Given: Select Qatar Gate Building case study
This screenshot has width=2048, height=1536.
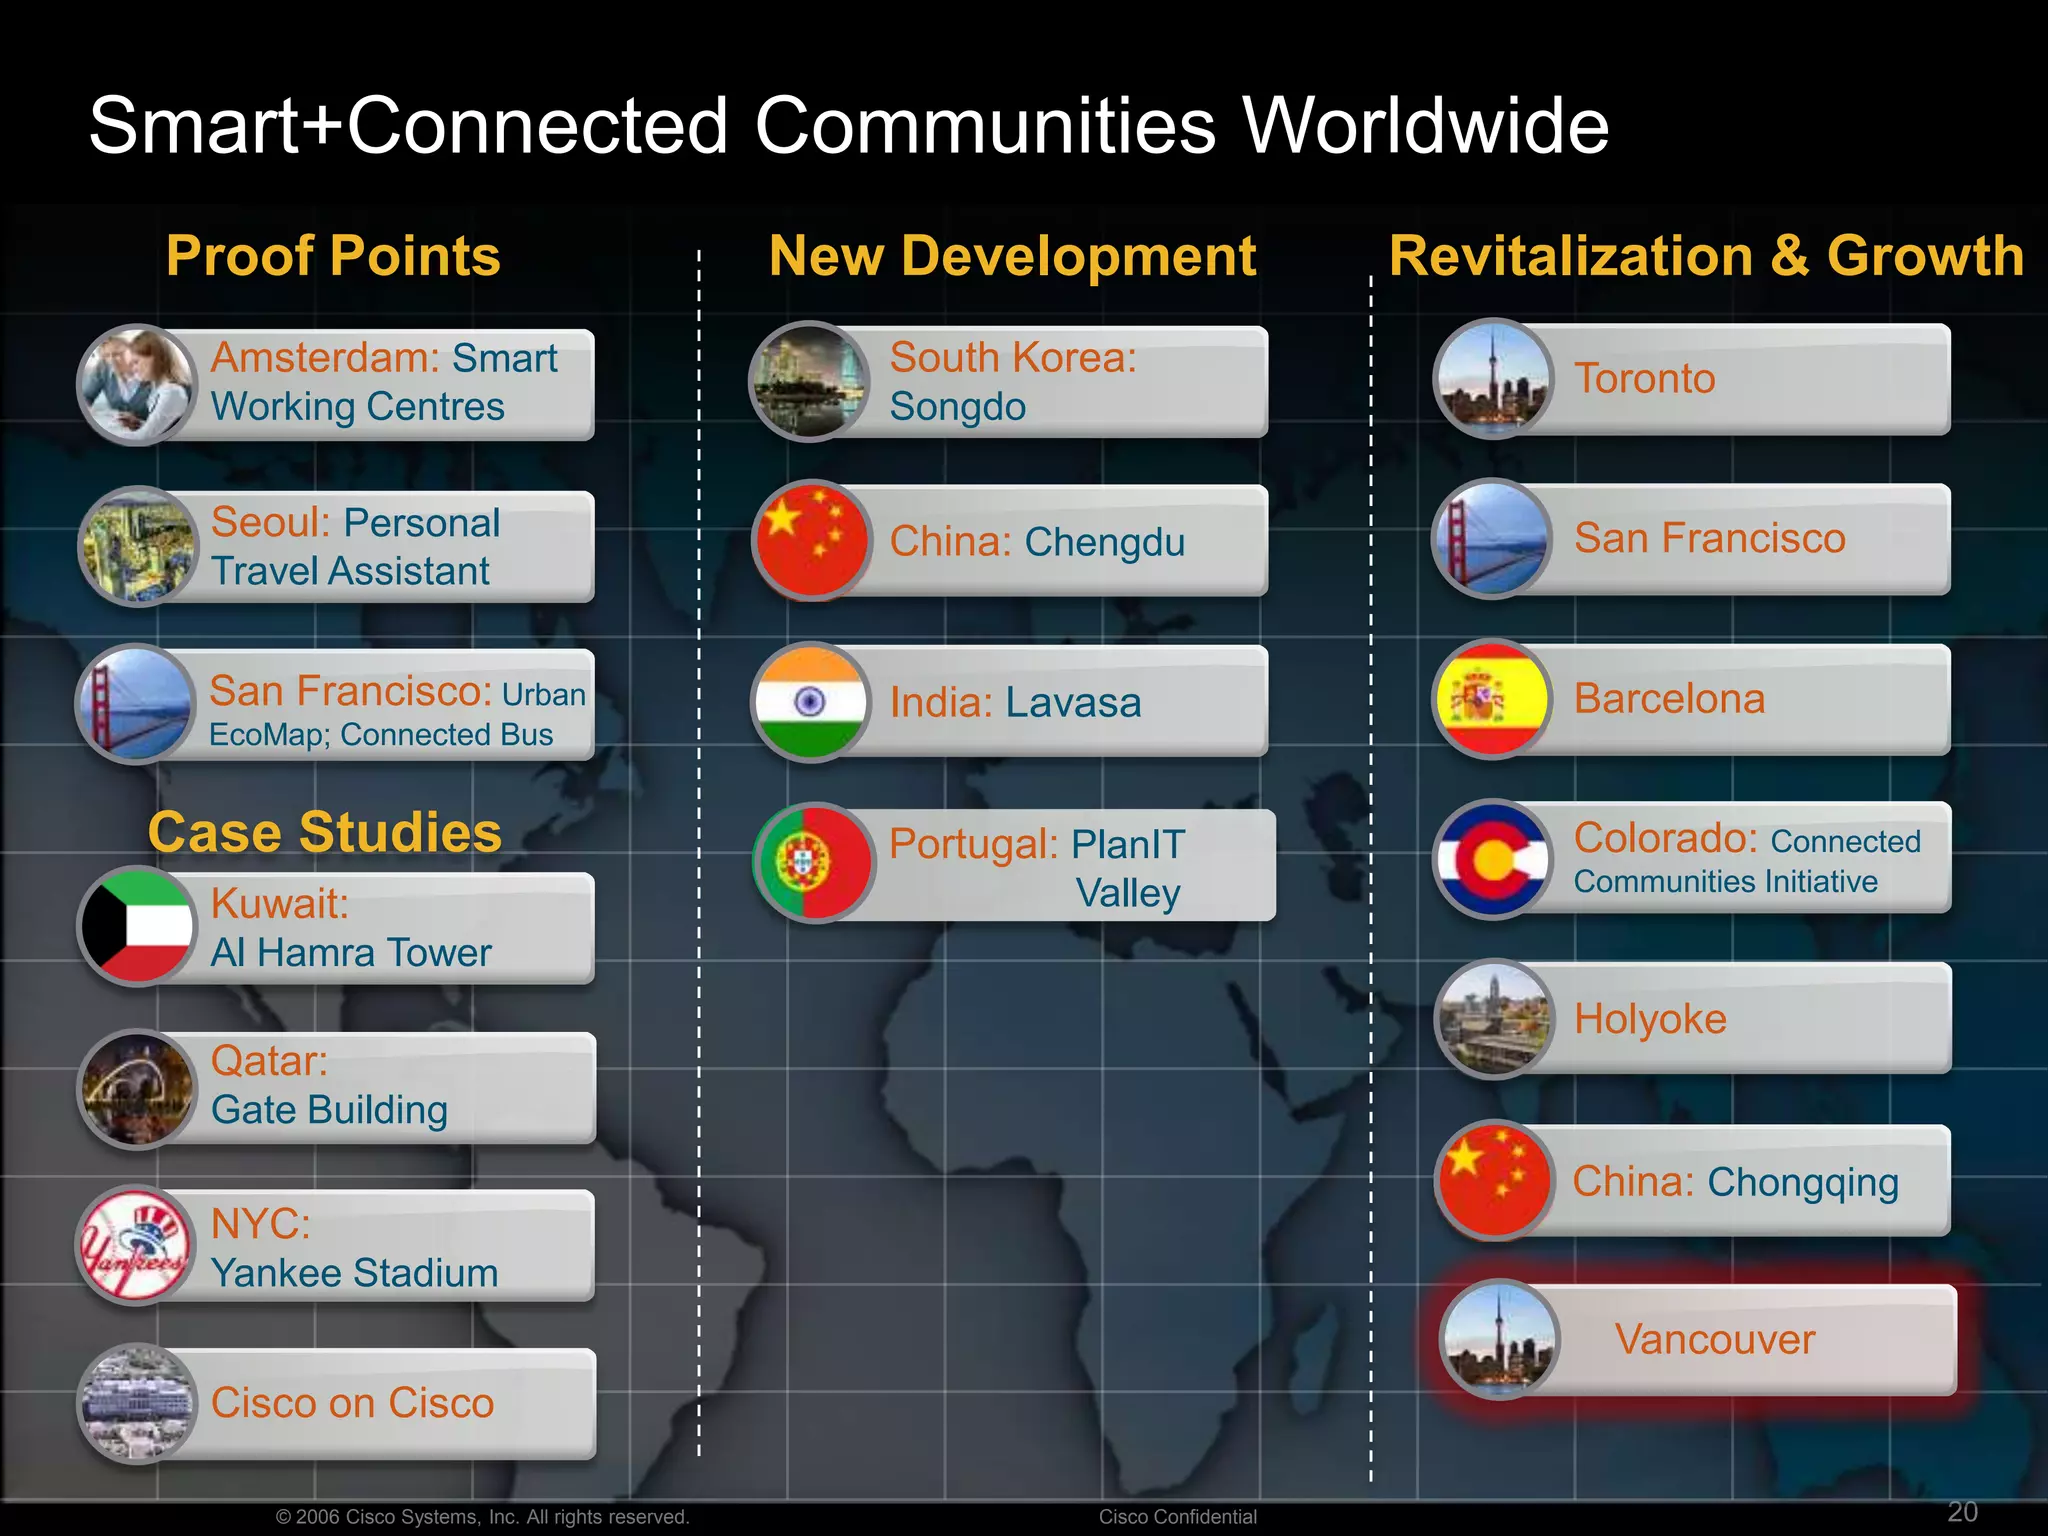Looking at the screenshot, I should (385, 1087).
